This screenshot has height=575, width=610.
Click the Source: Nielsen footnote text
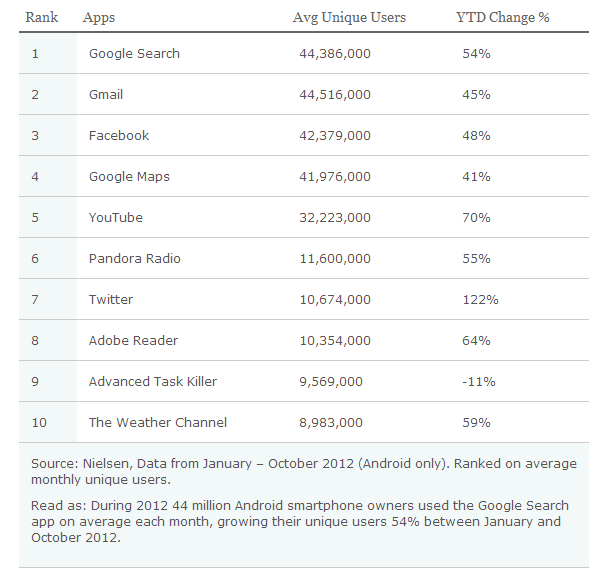click(x=304, y=471)
